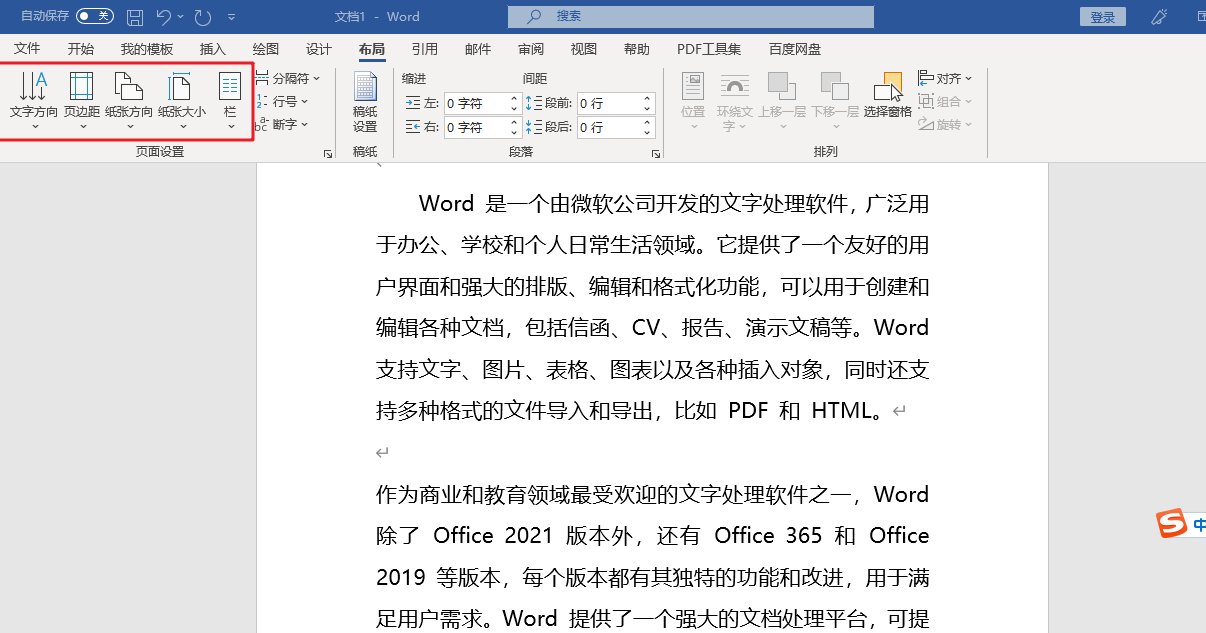Open Paper Size (纸张大小) button

pyautogui.click(x=182, y=100)
